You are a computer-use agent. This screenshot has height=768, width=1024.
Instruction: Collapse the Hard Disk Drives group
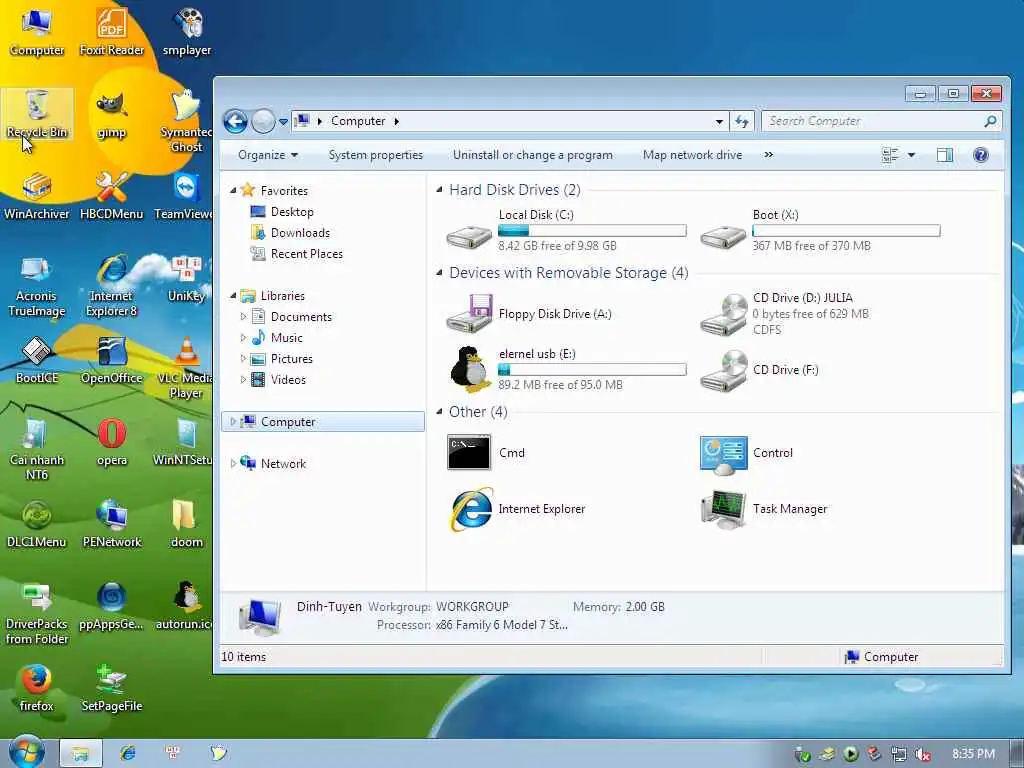tap(440, 190)
